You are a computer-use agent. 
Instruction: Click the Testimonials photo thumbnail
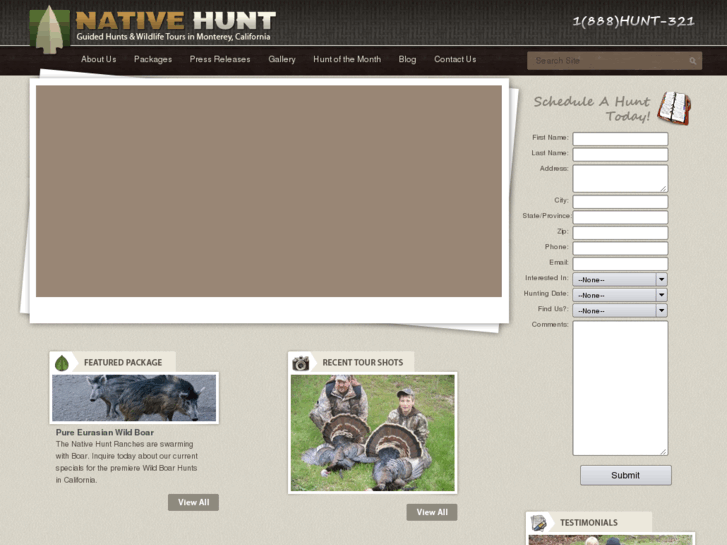(611, 539)
